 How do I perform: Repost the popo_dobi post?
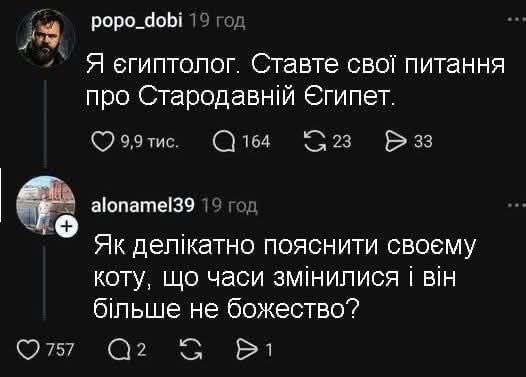(x=314, y=141)
